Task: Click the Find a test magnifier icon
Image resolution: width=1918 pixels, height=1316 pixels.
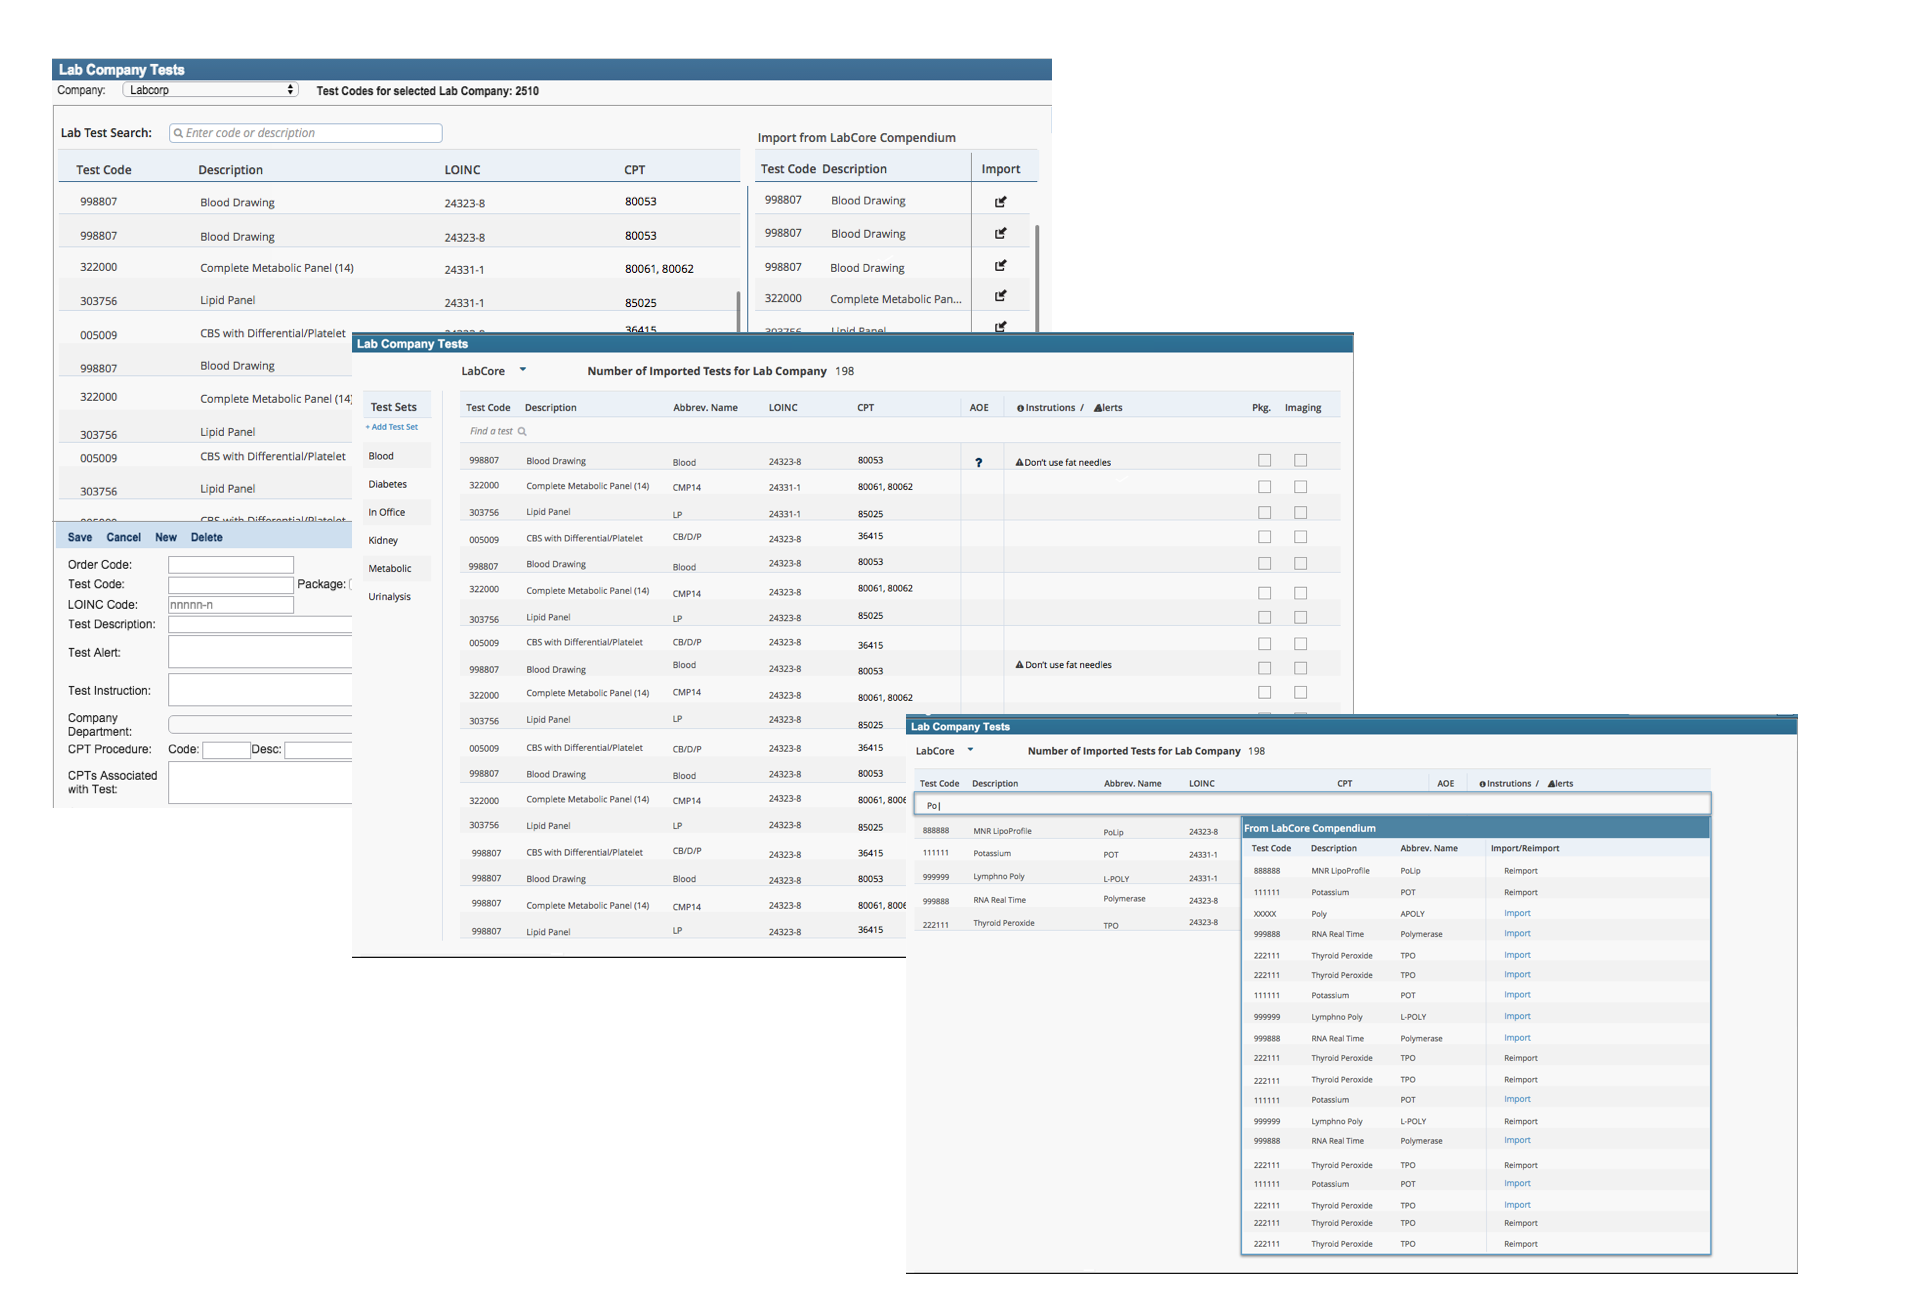Action: 522,432
